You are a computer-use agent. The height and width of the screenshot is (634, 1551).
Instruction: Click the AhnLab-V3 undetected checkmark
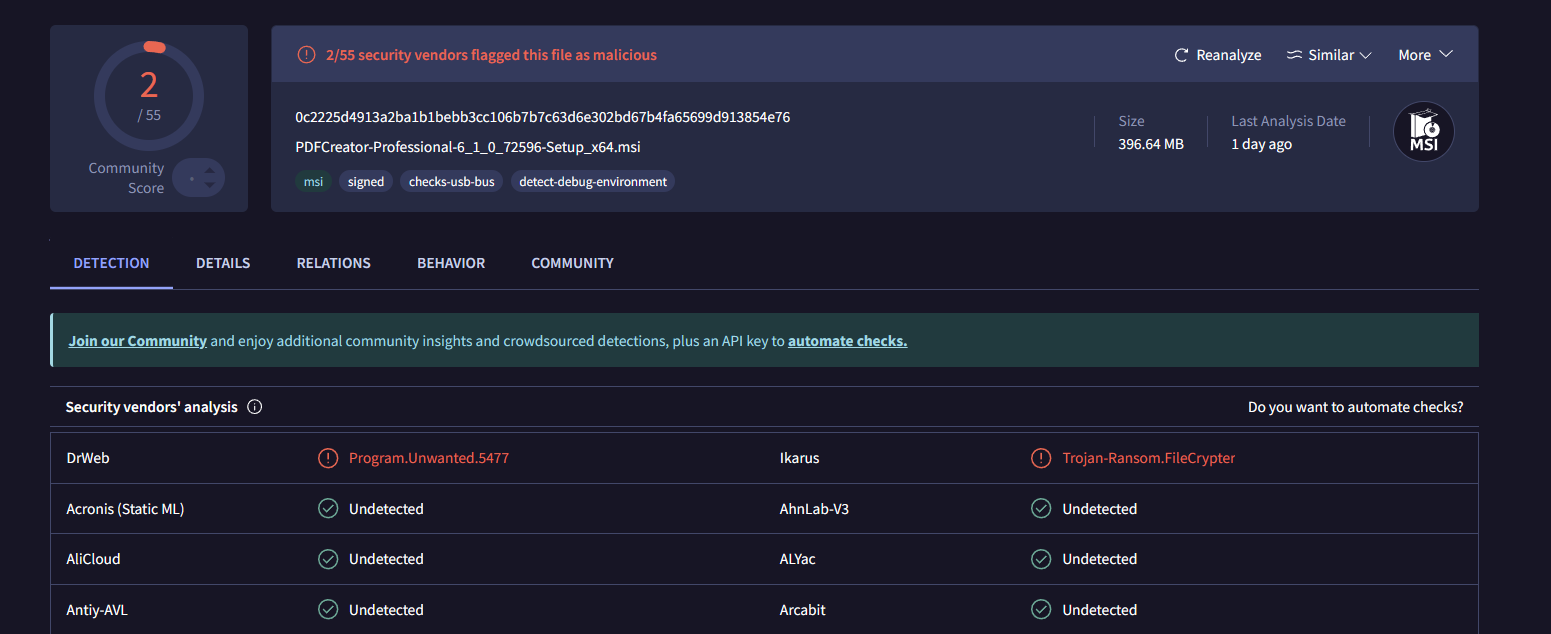(1041, 509)
